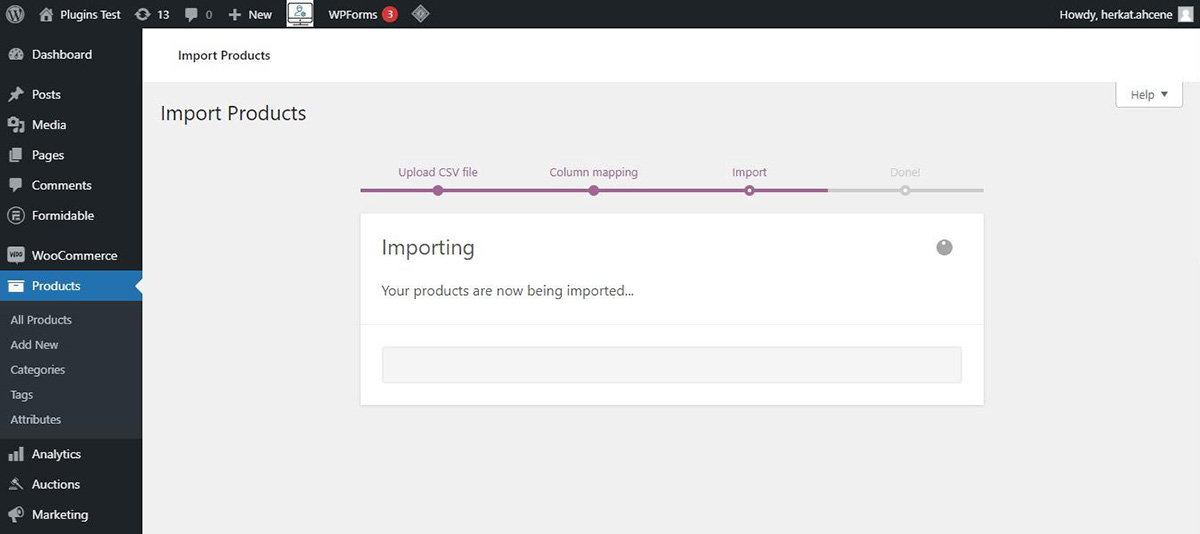Click the import progress bar

pos(671,365)
